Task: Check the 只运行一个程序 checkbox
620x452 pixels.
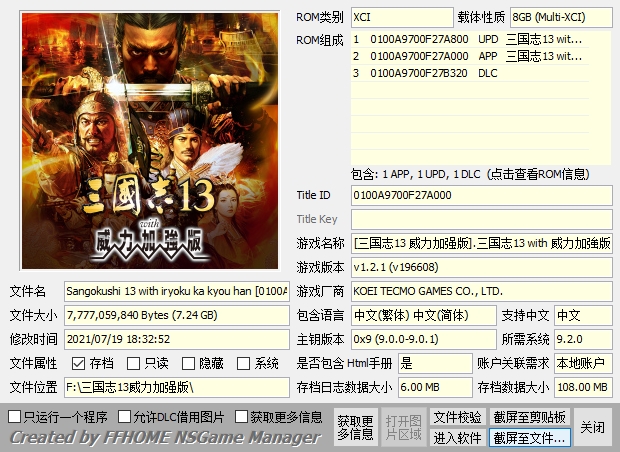Action: pos(15,417)
